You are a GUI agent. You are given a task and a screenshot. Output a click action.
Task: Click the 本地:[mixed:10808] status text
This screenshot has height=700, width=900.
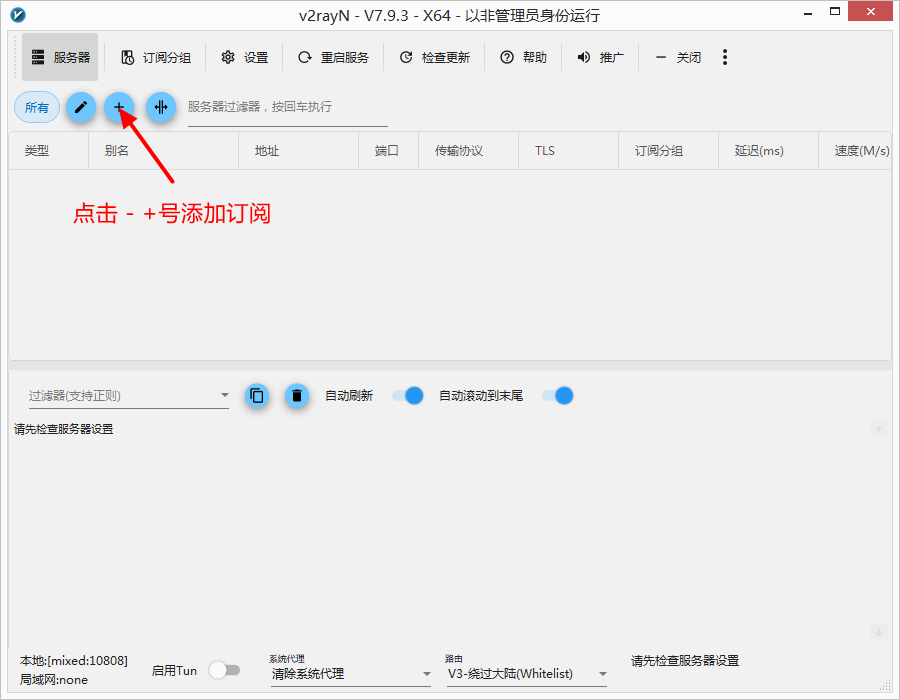pyautogui.click(x=73, y=661)
